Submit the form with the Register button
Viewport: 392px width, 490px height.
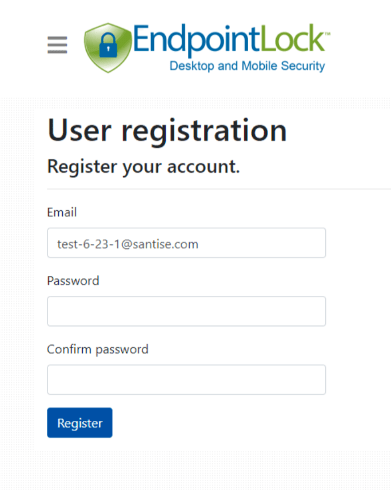(80, 423)
